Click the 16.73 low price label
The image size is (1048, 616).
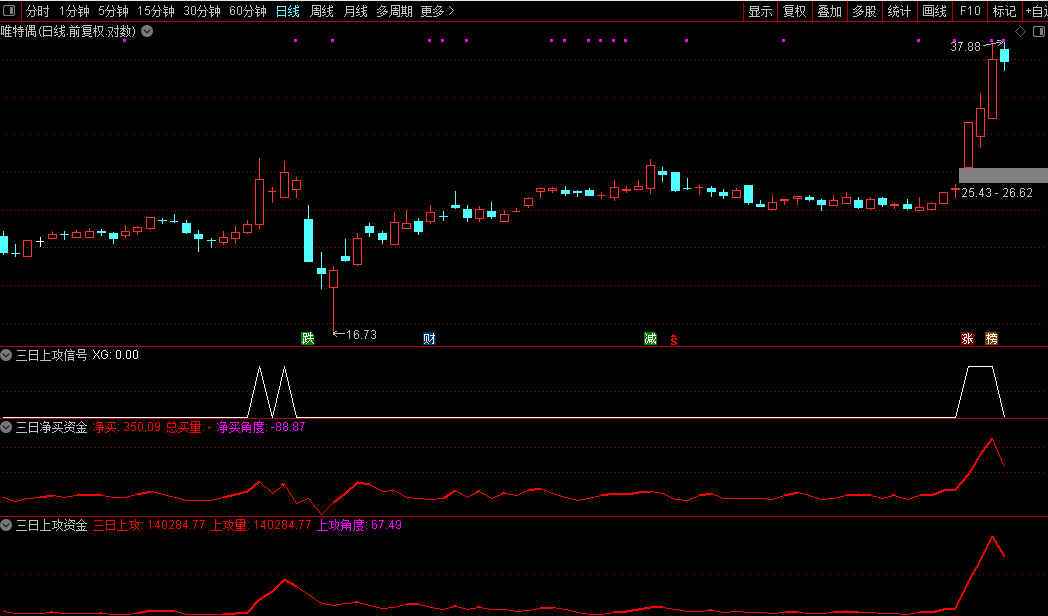pos(362,335)
